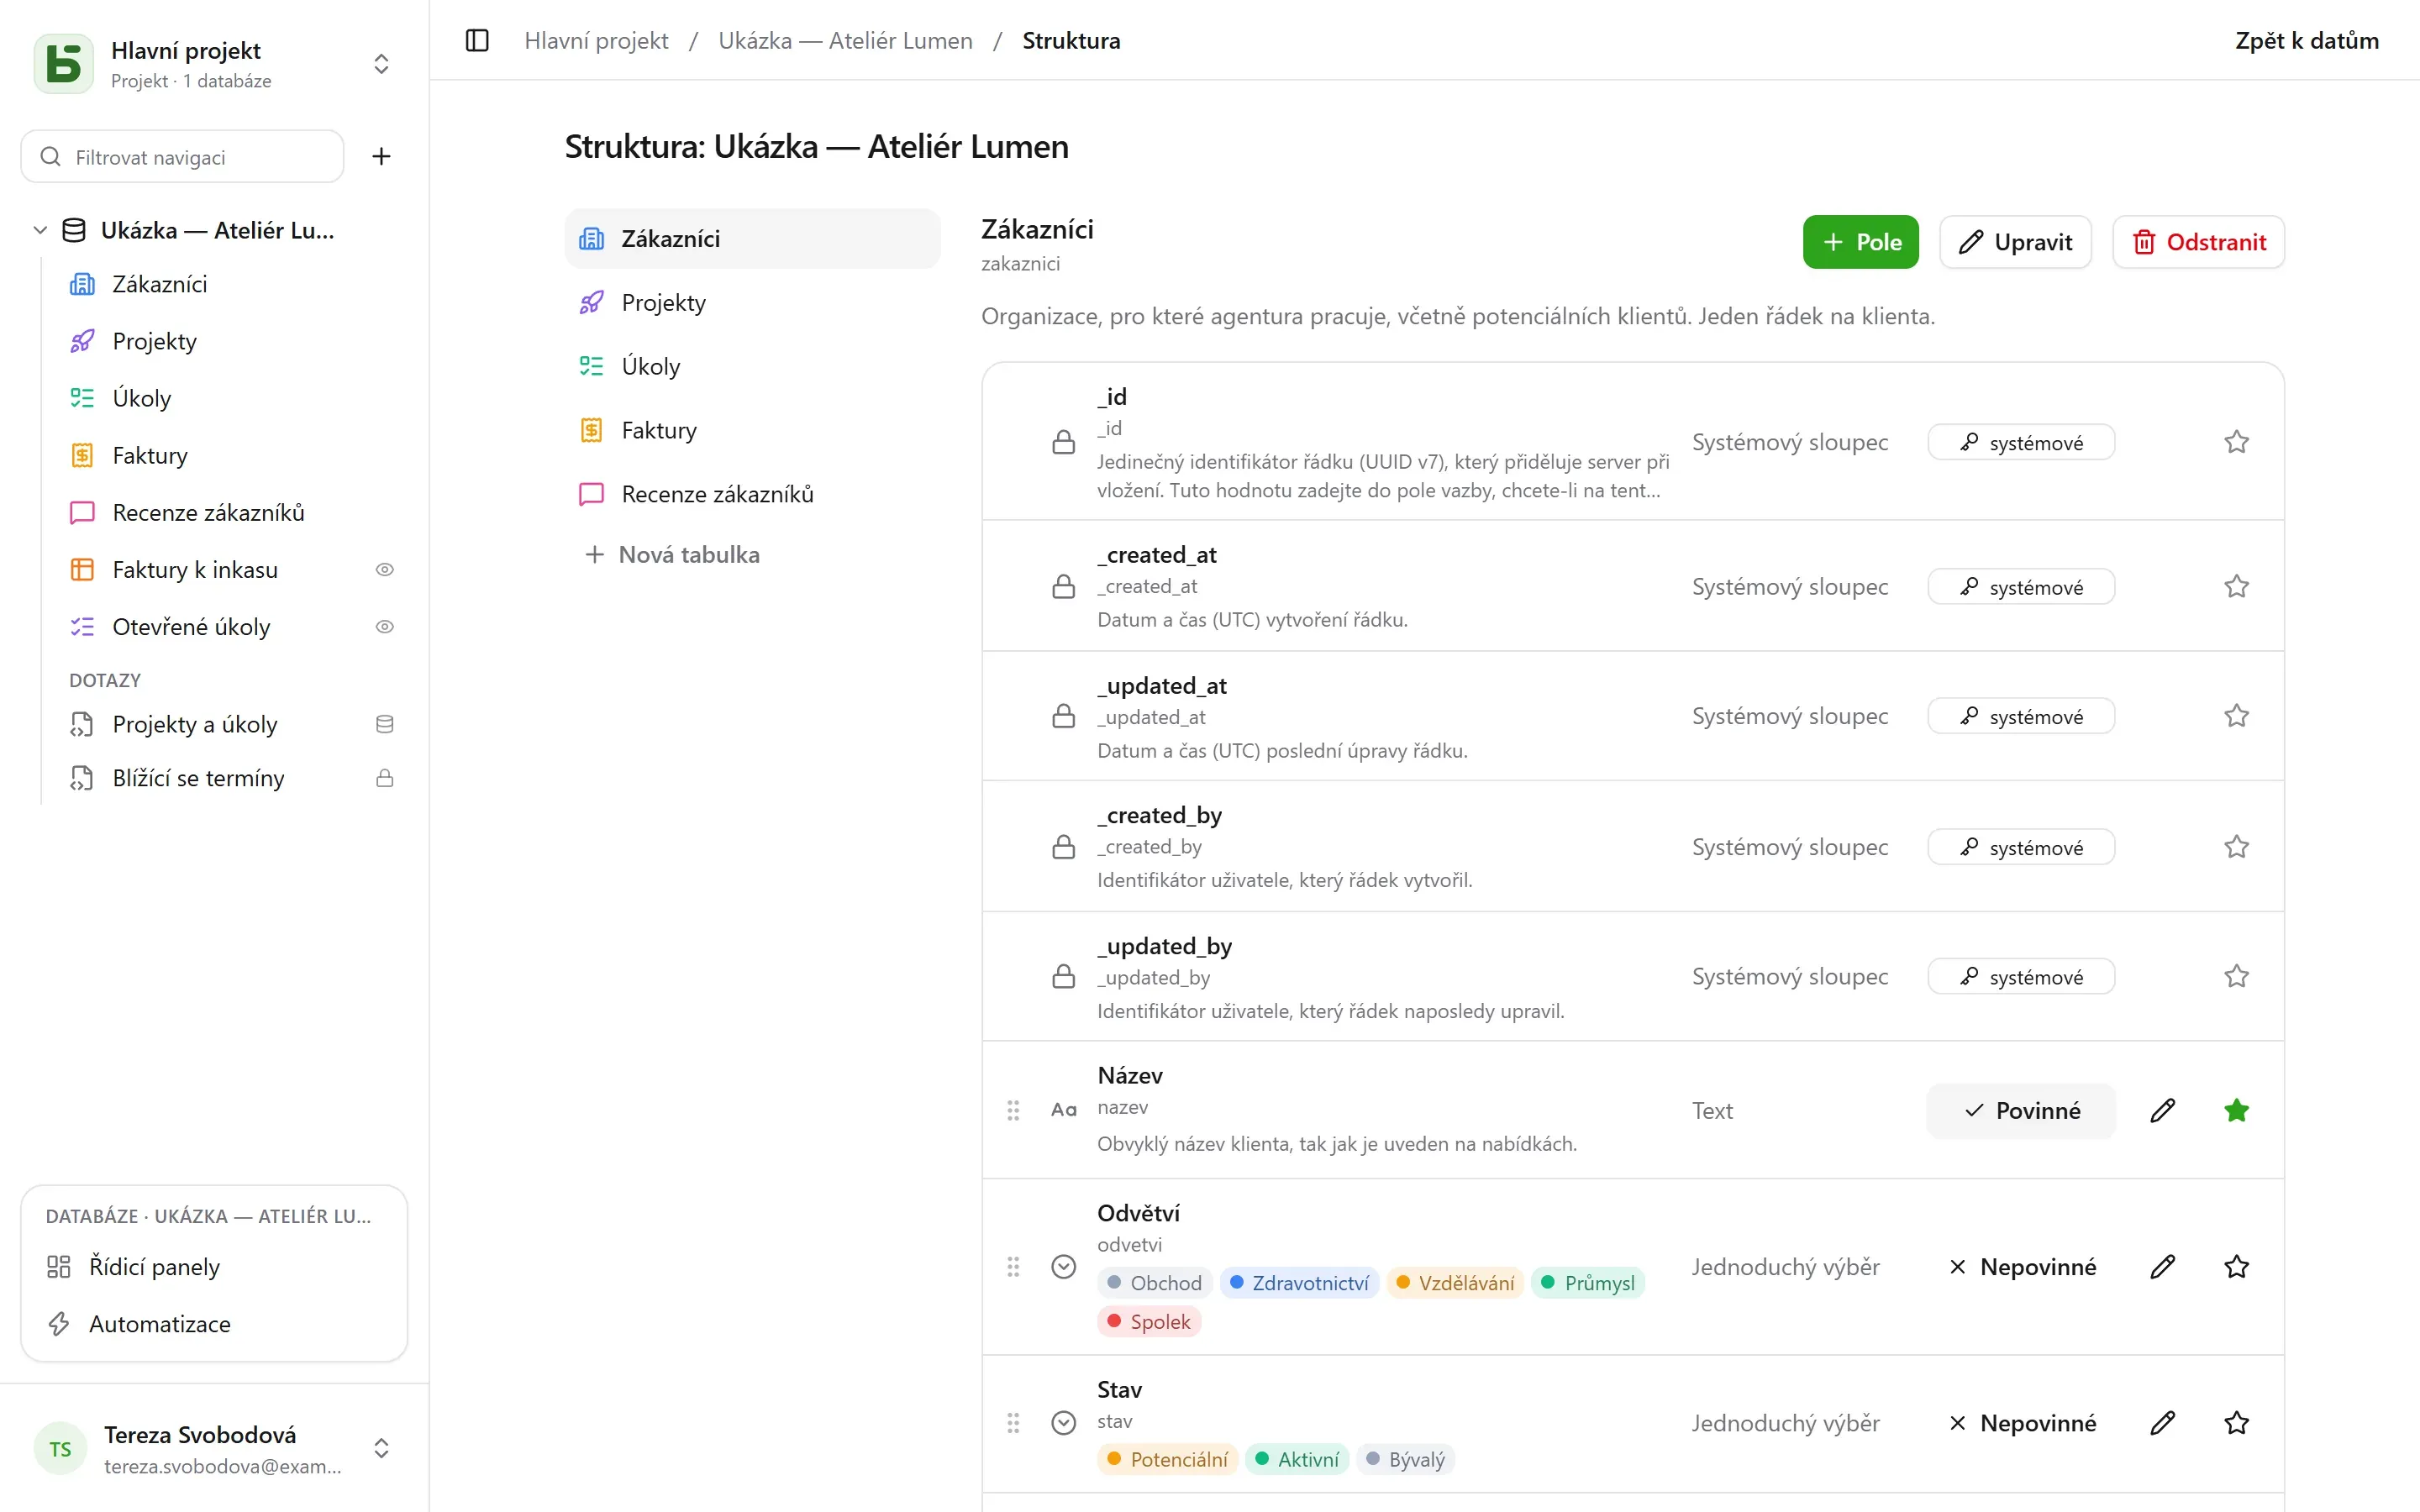Click the database icon beside Projekty a úkoly
Image resolution: width=2420 pixels, height=1512 pixels.
(x=384, y=724)
